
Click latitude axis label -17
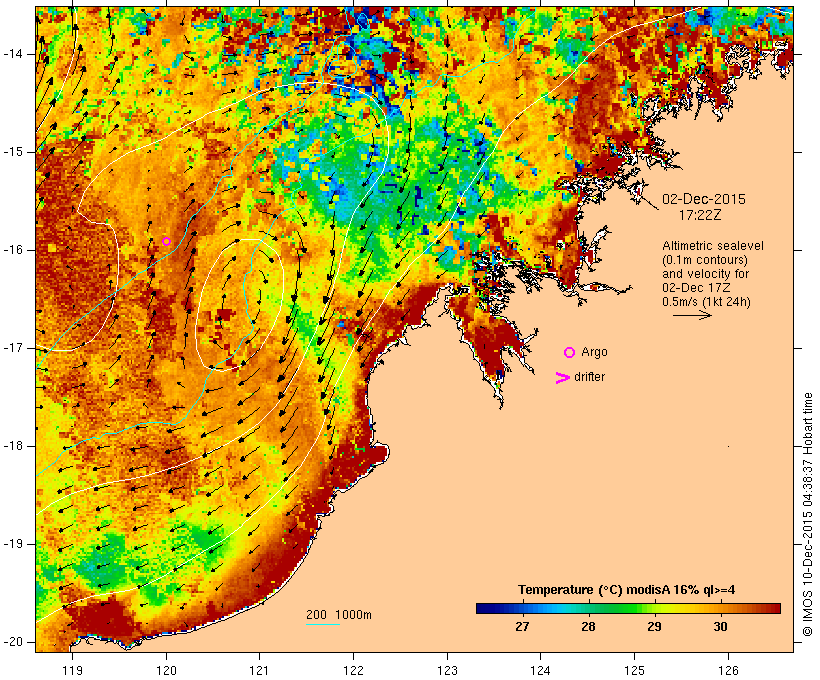click(x=12, y=348)
